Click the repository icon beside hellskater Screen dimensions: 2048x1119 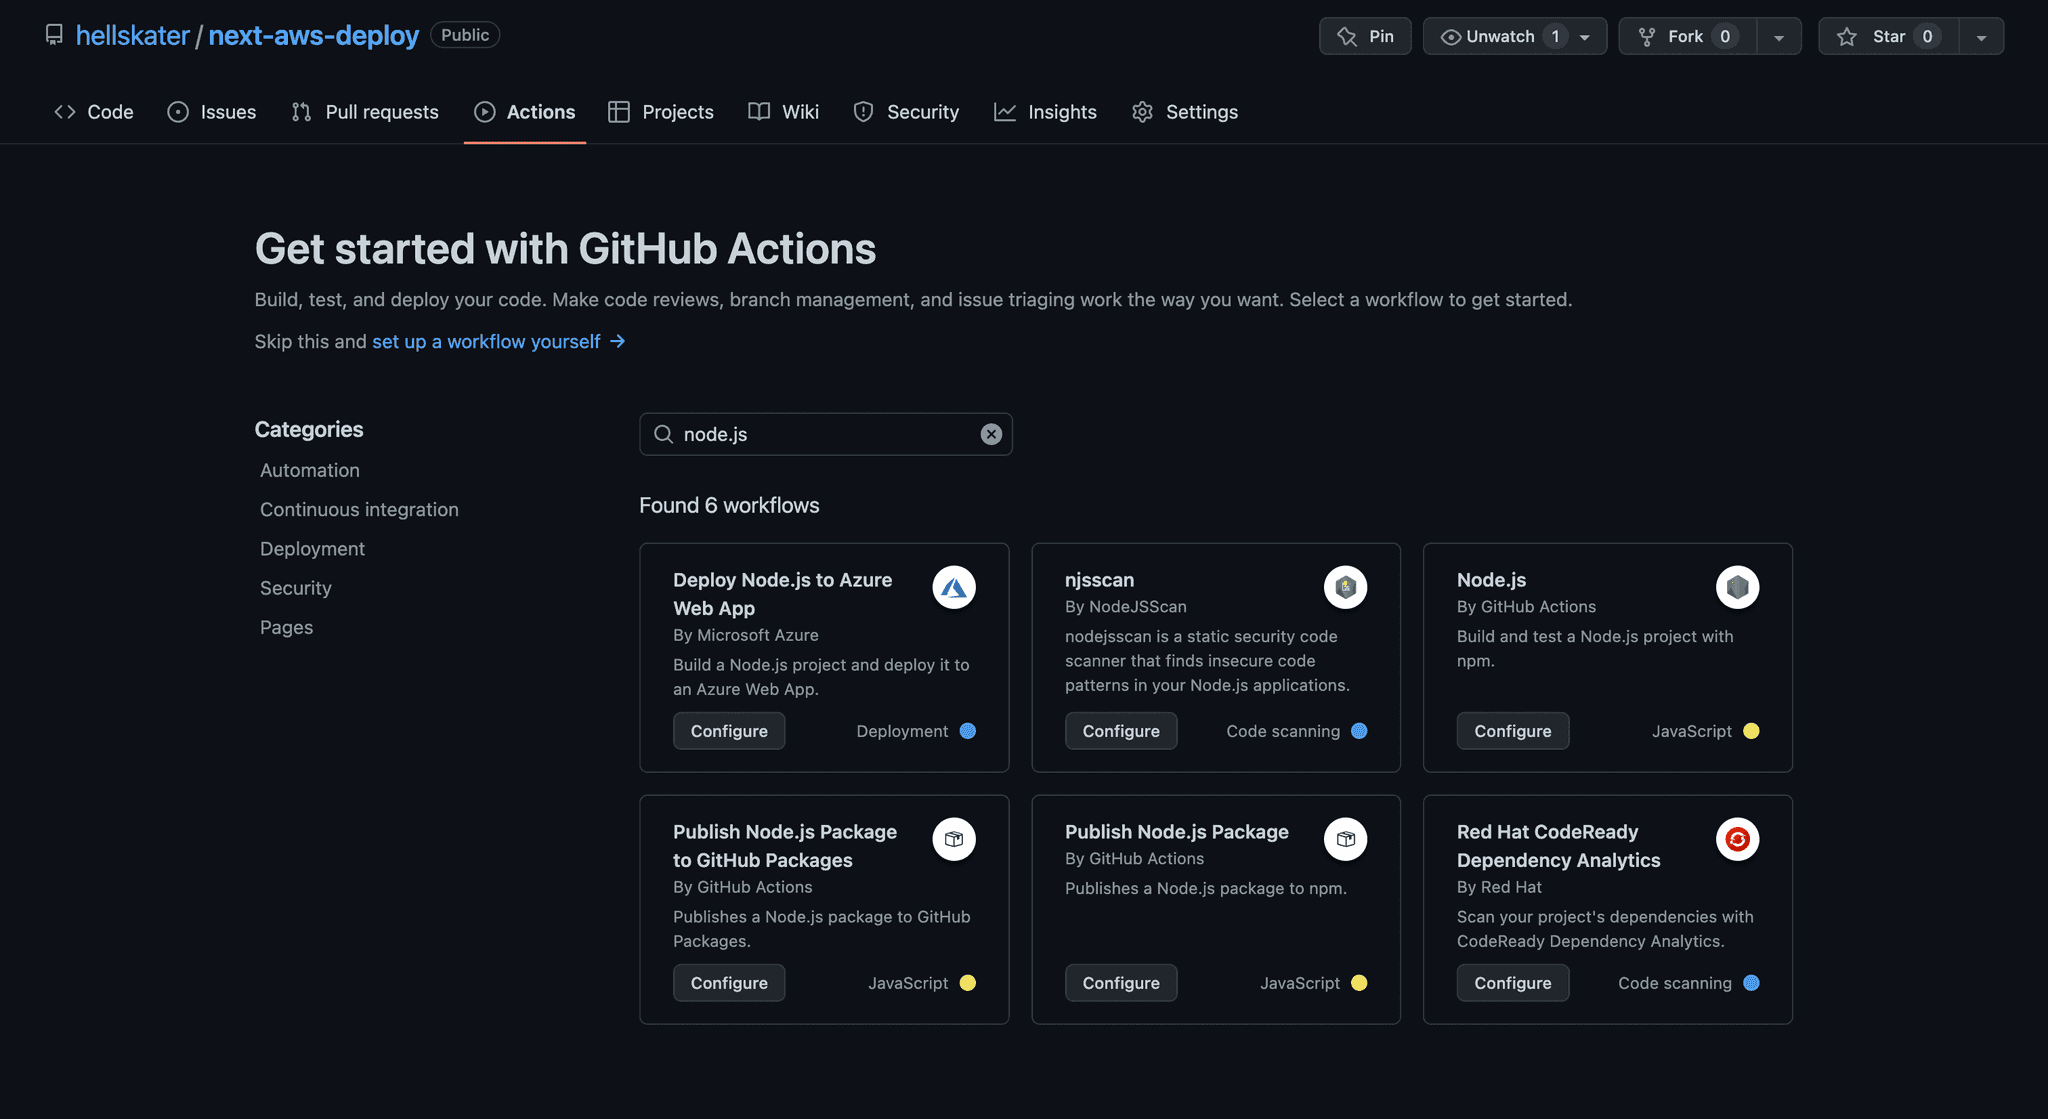point(54,34)
